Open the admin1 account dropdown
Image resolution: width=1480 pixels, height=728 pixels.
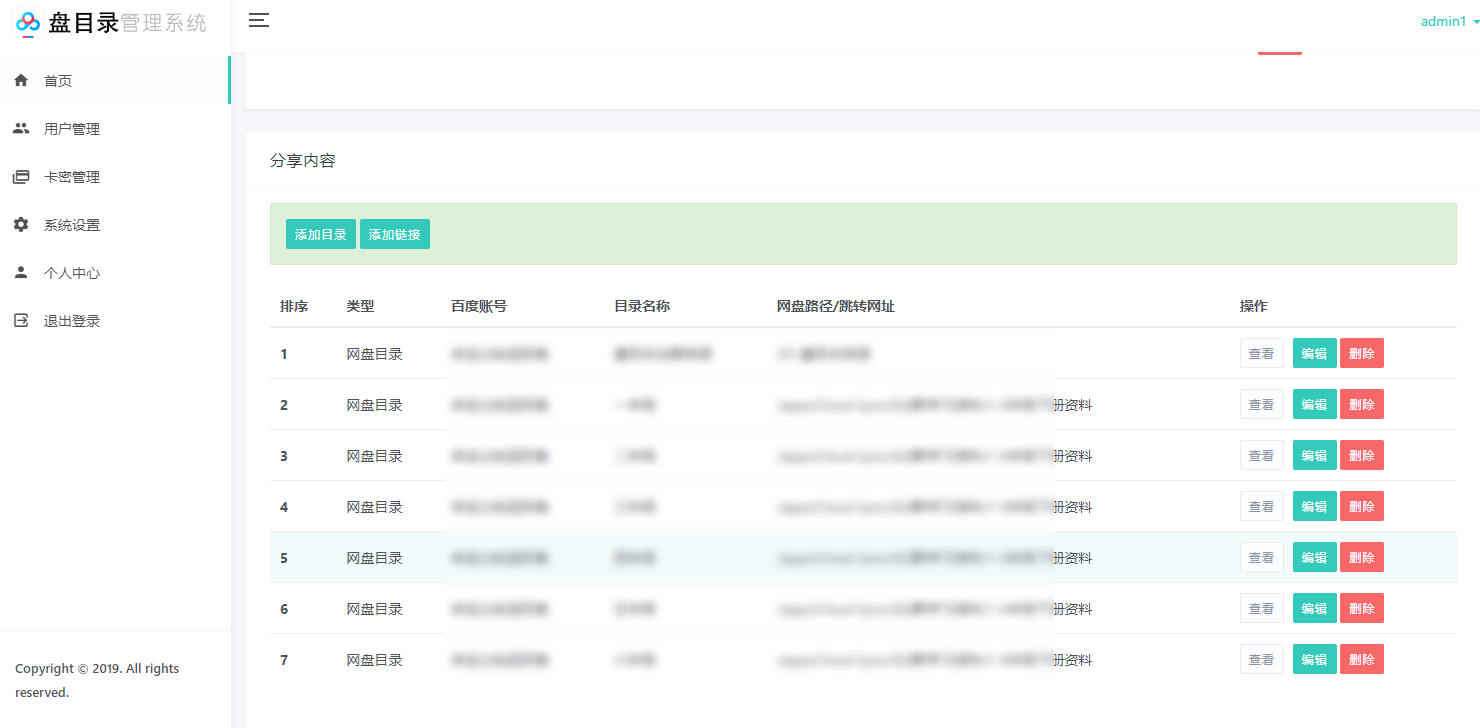pos(1449,21)
